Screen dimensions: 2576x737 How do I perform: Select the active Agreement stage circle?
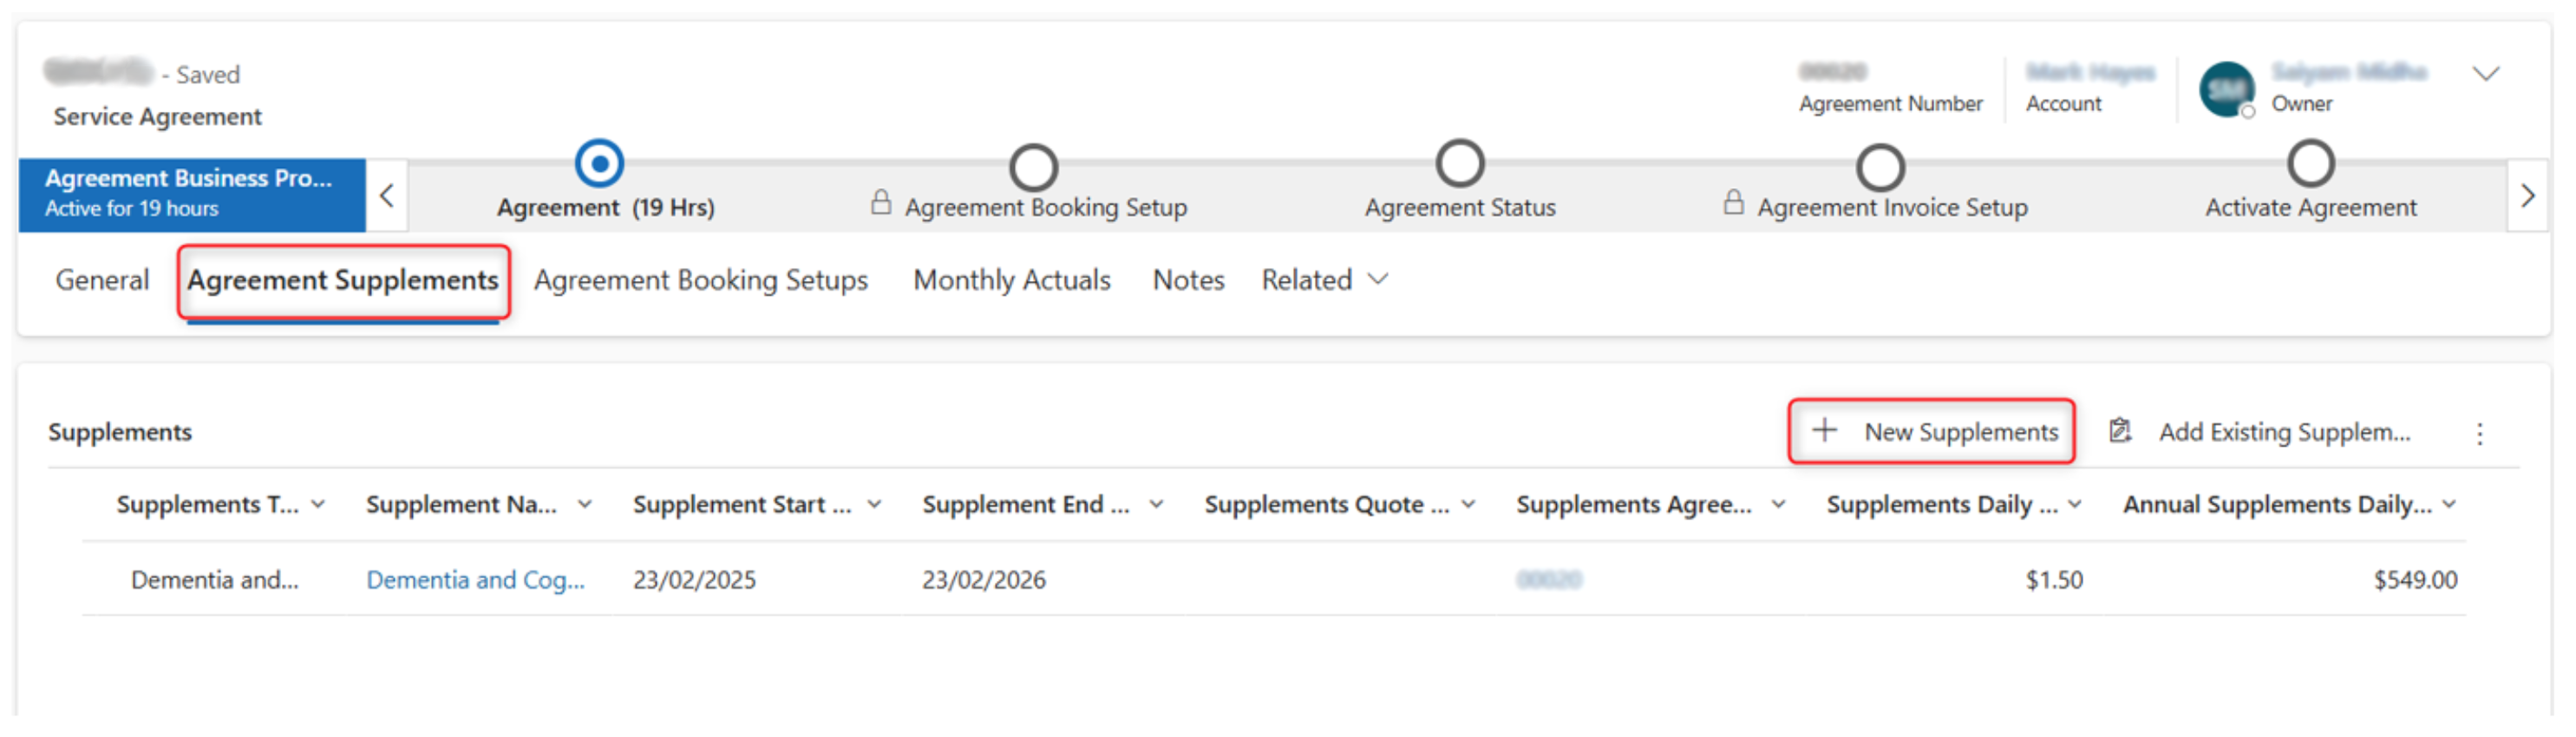click(x=599, y=164)
